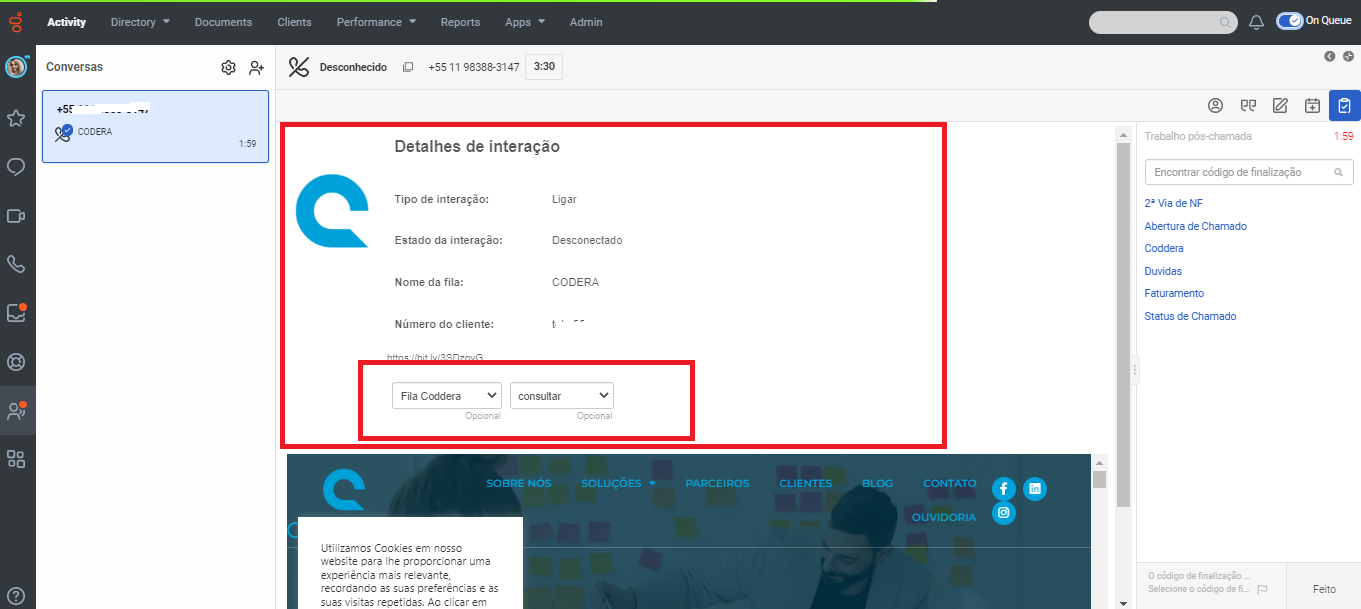Open the Activity tab
The width and height of the screenshot is (1361, 609).
(x=67, y=22)
